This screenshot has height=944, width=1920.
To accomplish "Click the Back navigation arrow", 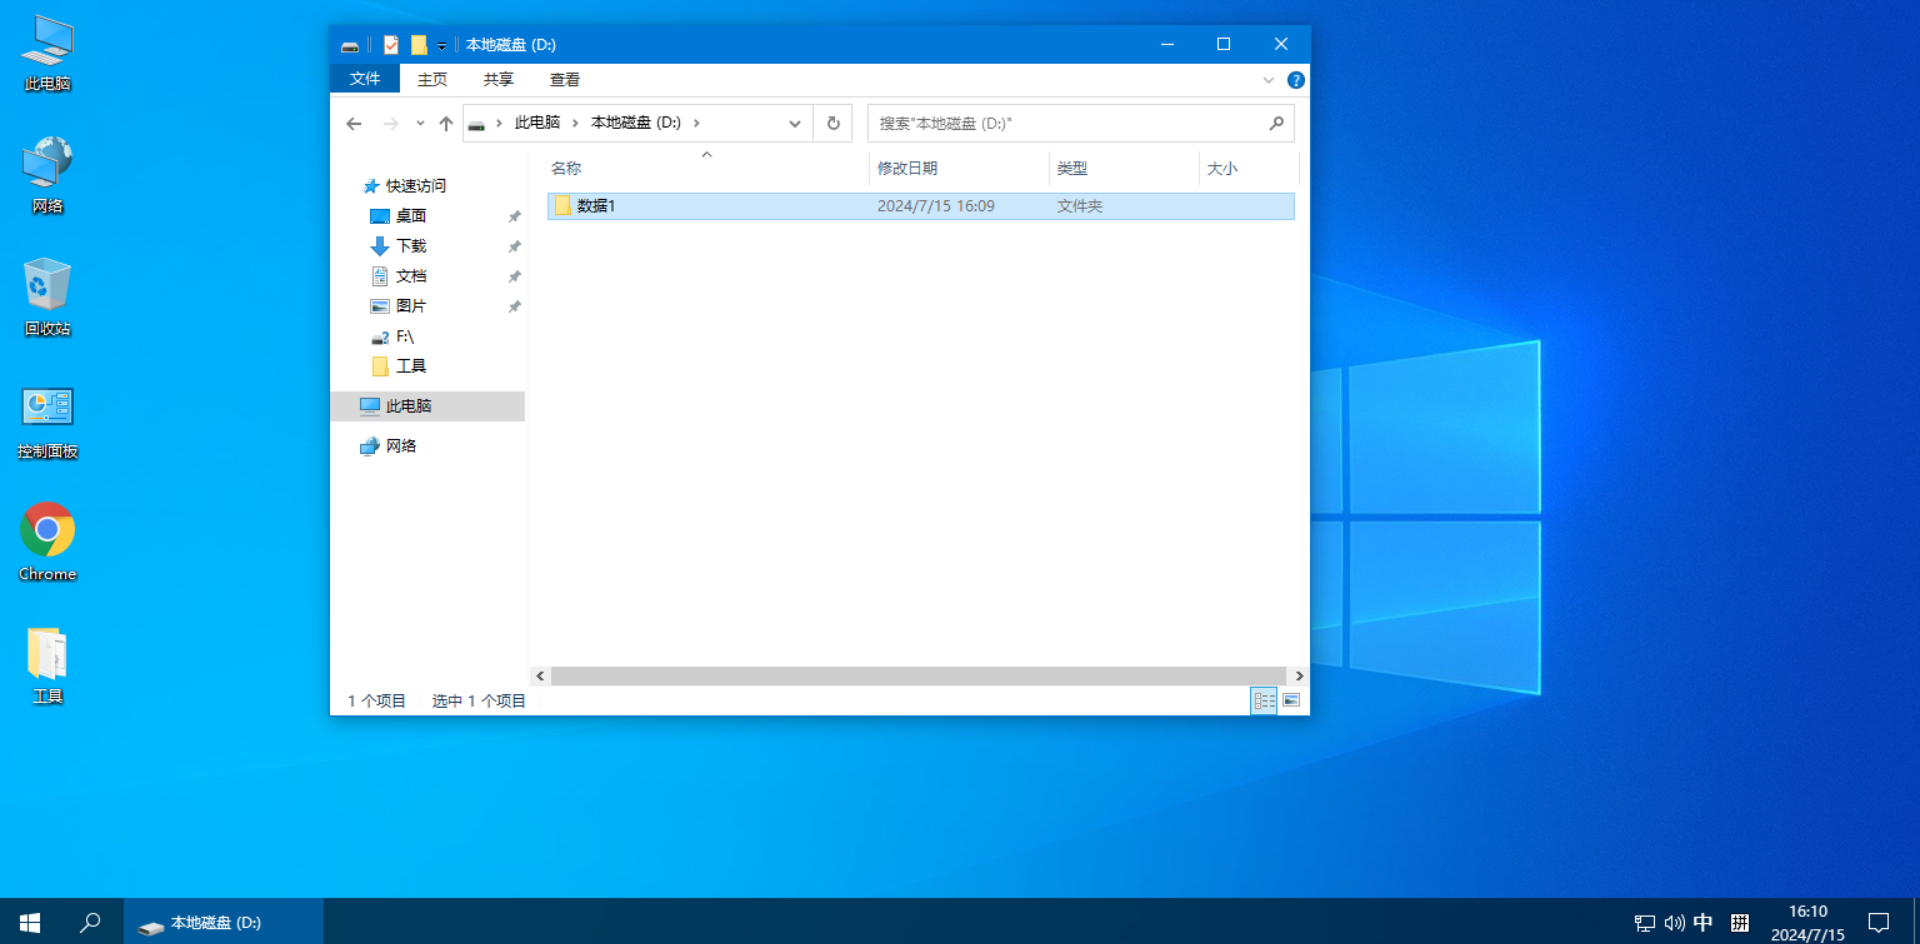I will (354, 124).
